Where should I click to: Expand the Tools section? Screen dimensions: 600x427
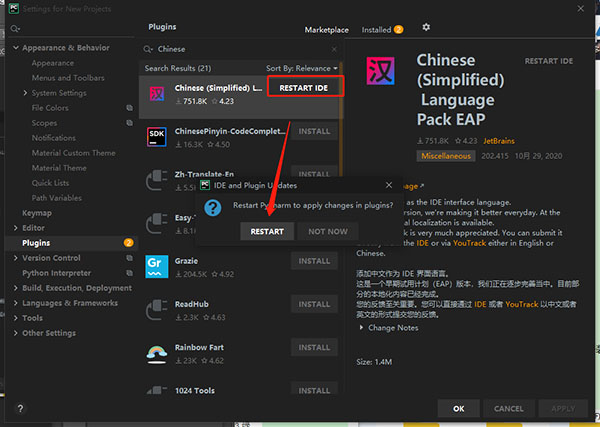click(16, 318)
